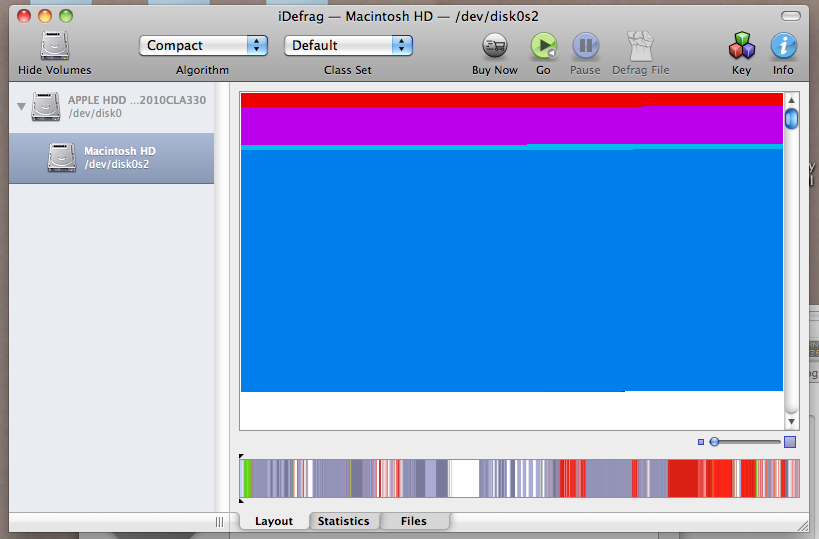Click the red close window button
This screenshot has height=539, width=819.
tap(24, 16)
